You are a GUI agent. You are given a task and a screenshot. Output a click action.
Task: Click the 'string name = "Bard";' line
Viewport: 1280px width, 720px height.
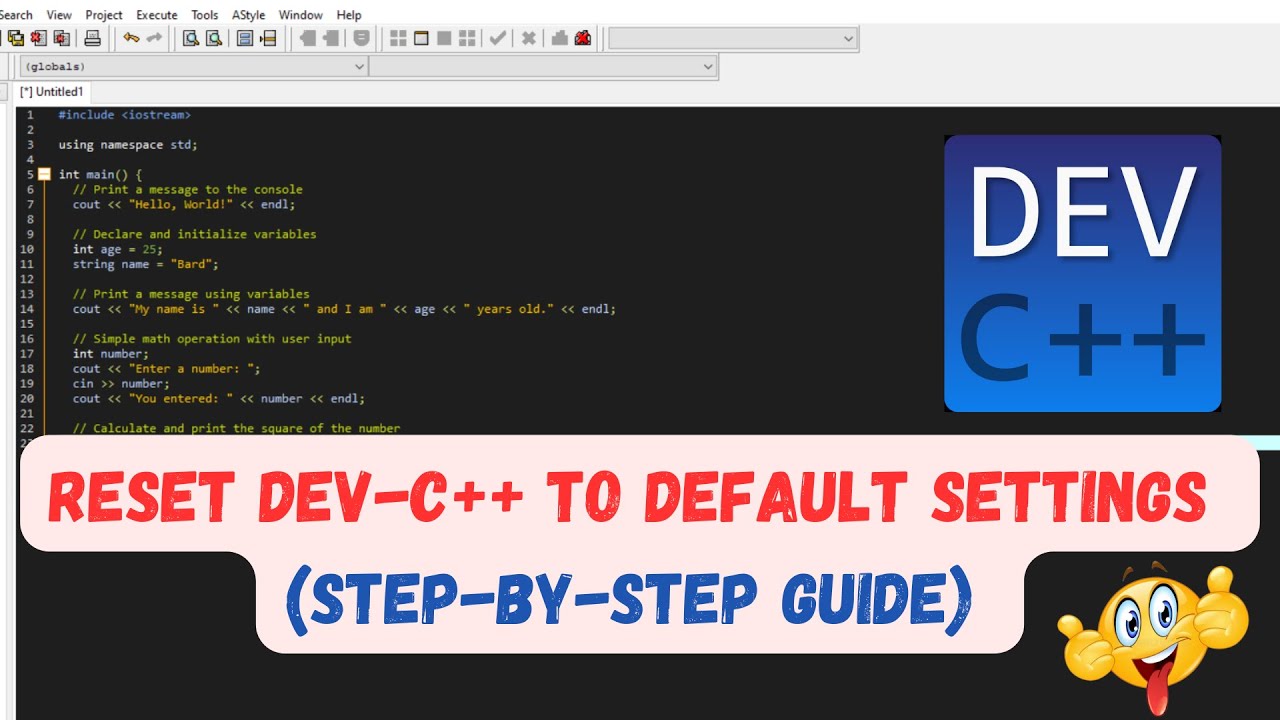tap(145, 264)
